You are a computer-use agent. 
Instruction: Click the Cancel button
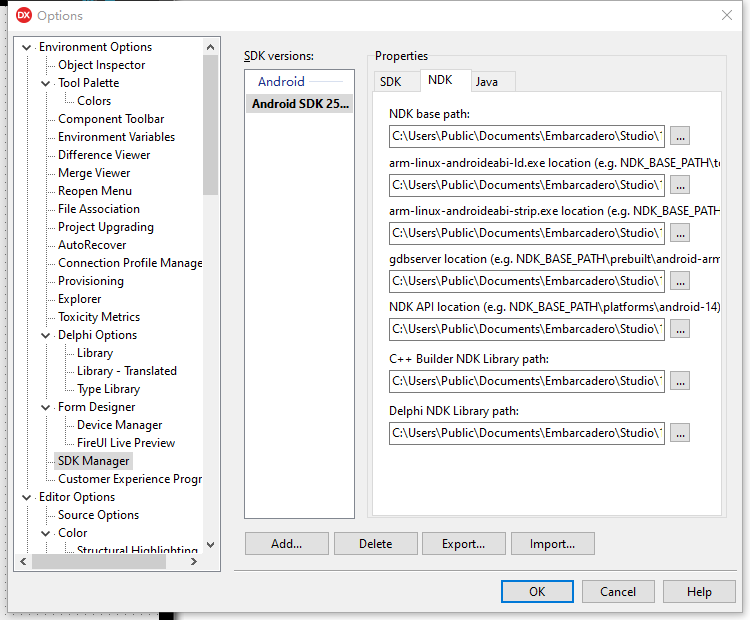(618, 592)
